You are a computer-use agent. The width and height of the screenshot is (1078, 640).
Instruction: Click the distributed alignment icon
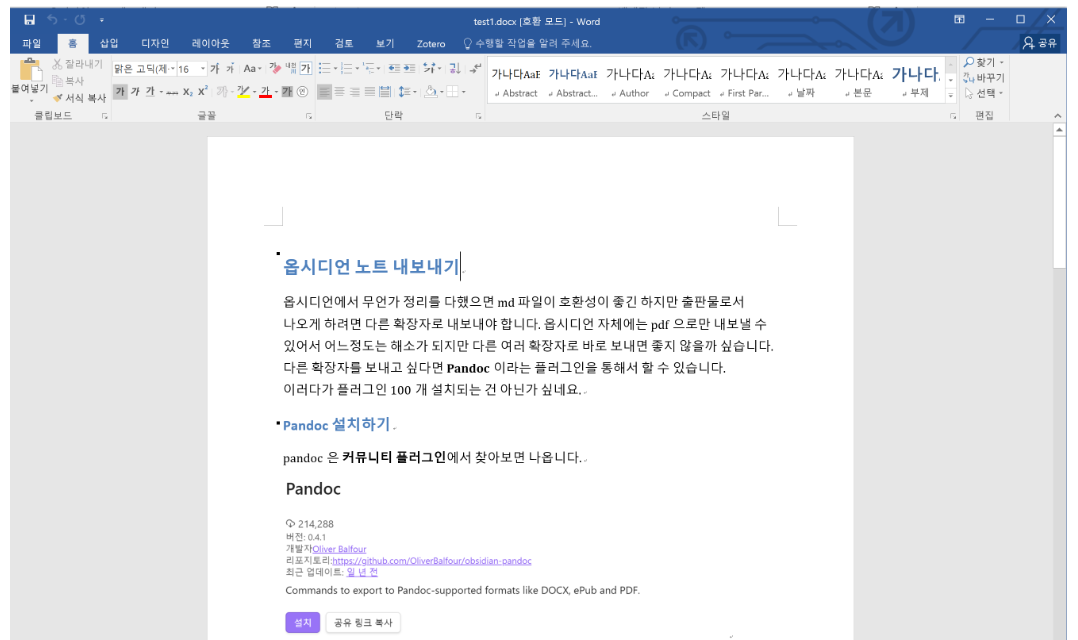[384, 91]
